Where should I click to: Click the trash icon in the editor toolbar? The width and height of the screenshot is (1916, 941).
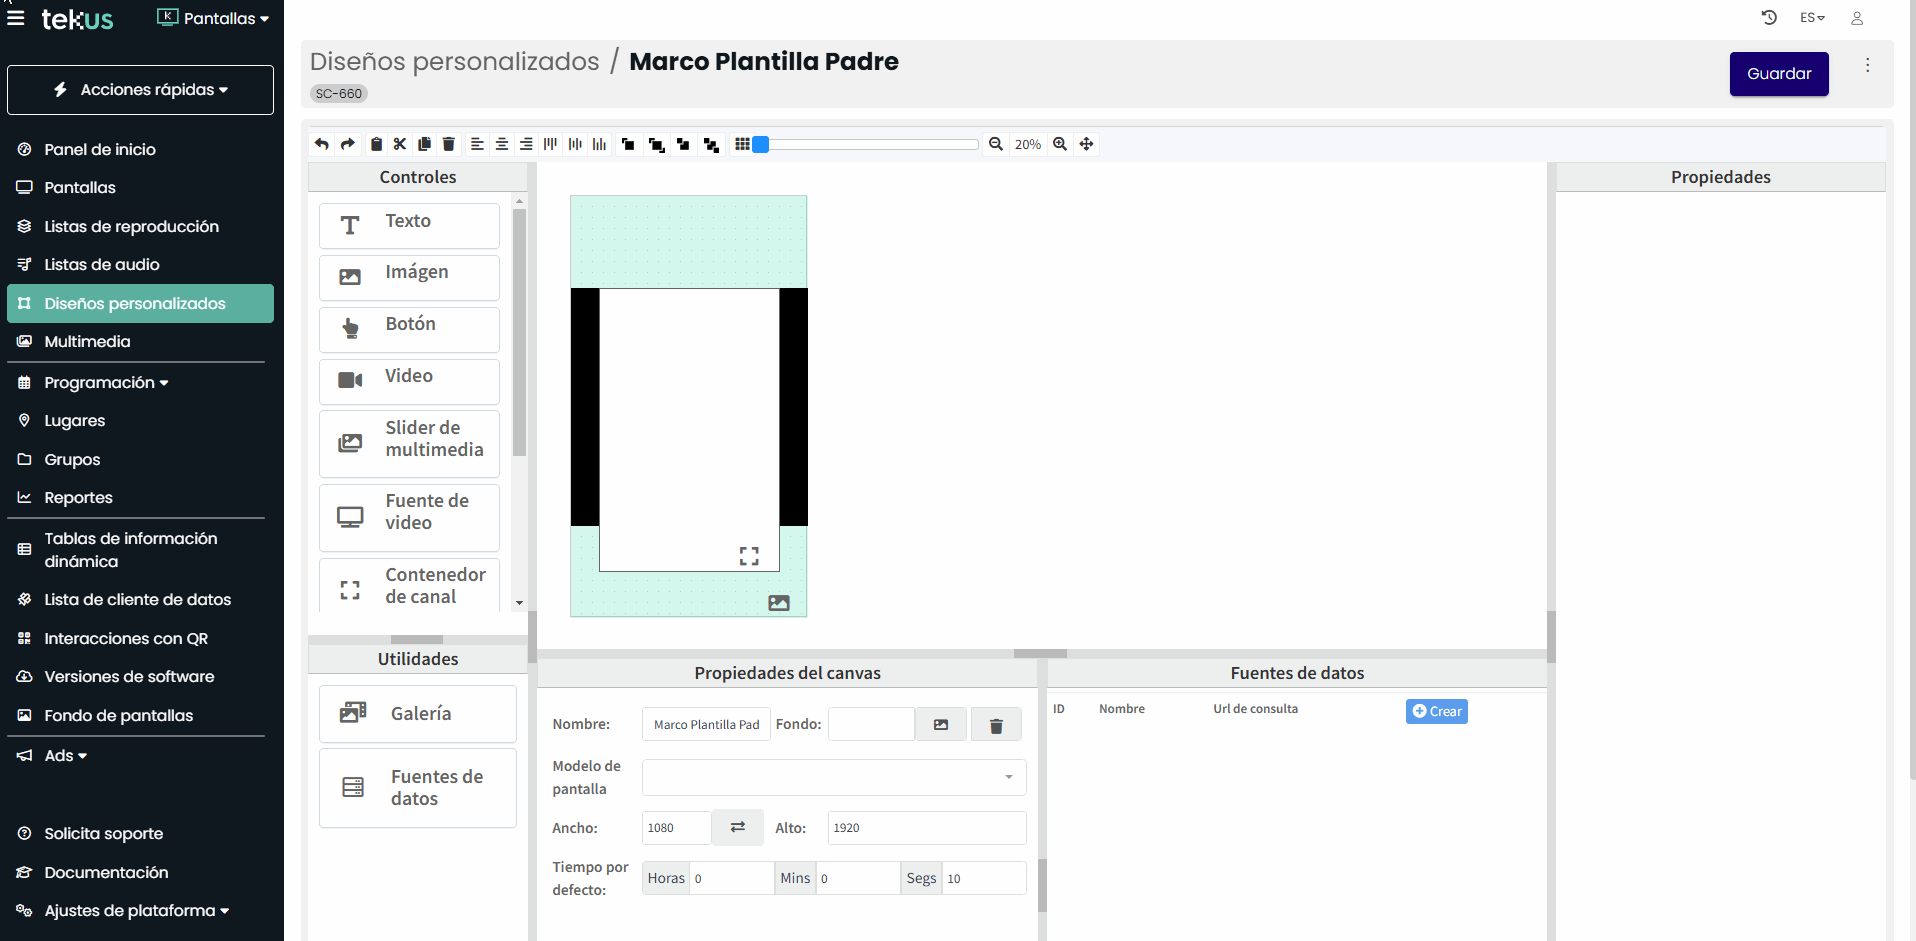449,144
